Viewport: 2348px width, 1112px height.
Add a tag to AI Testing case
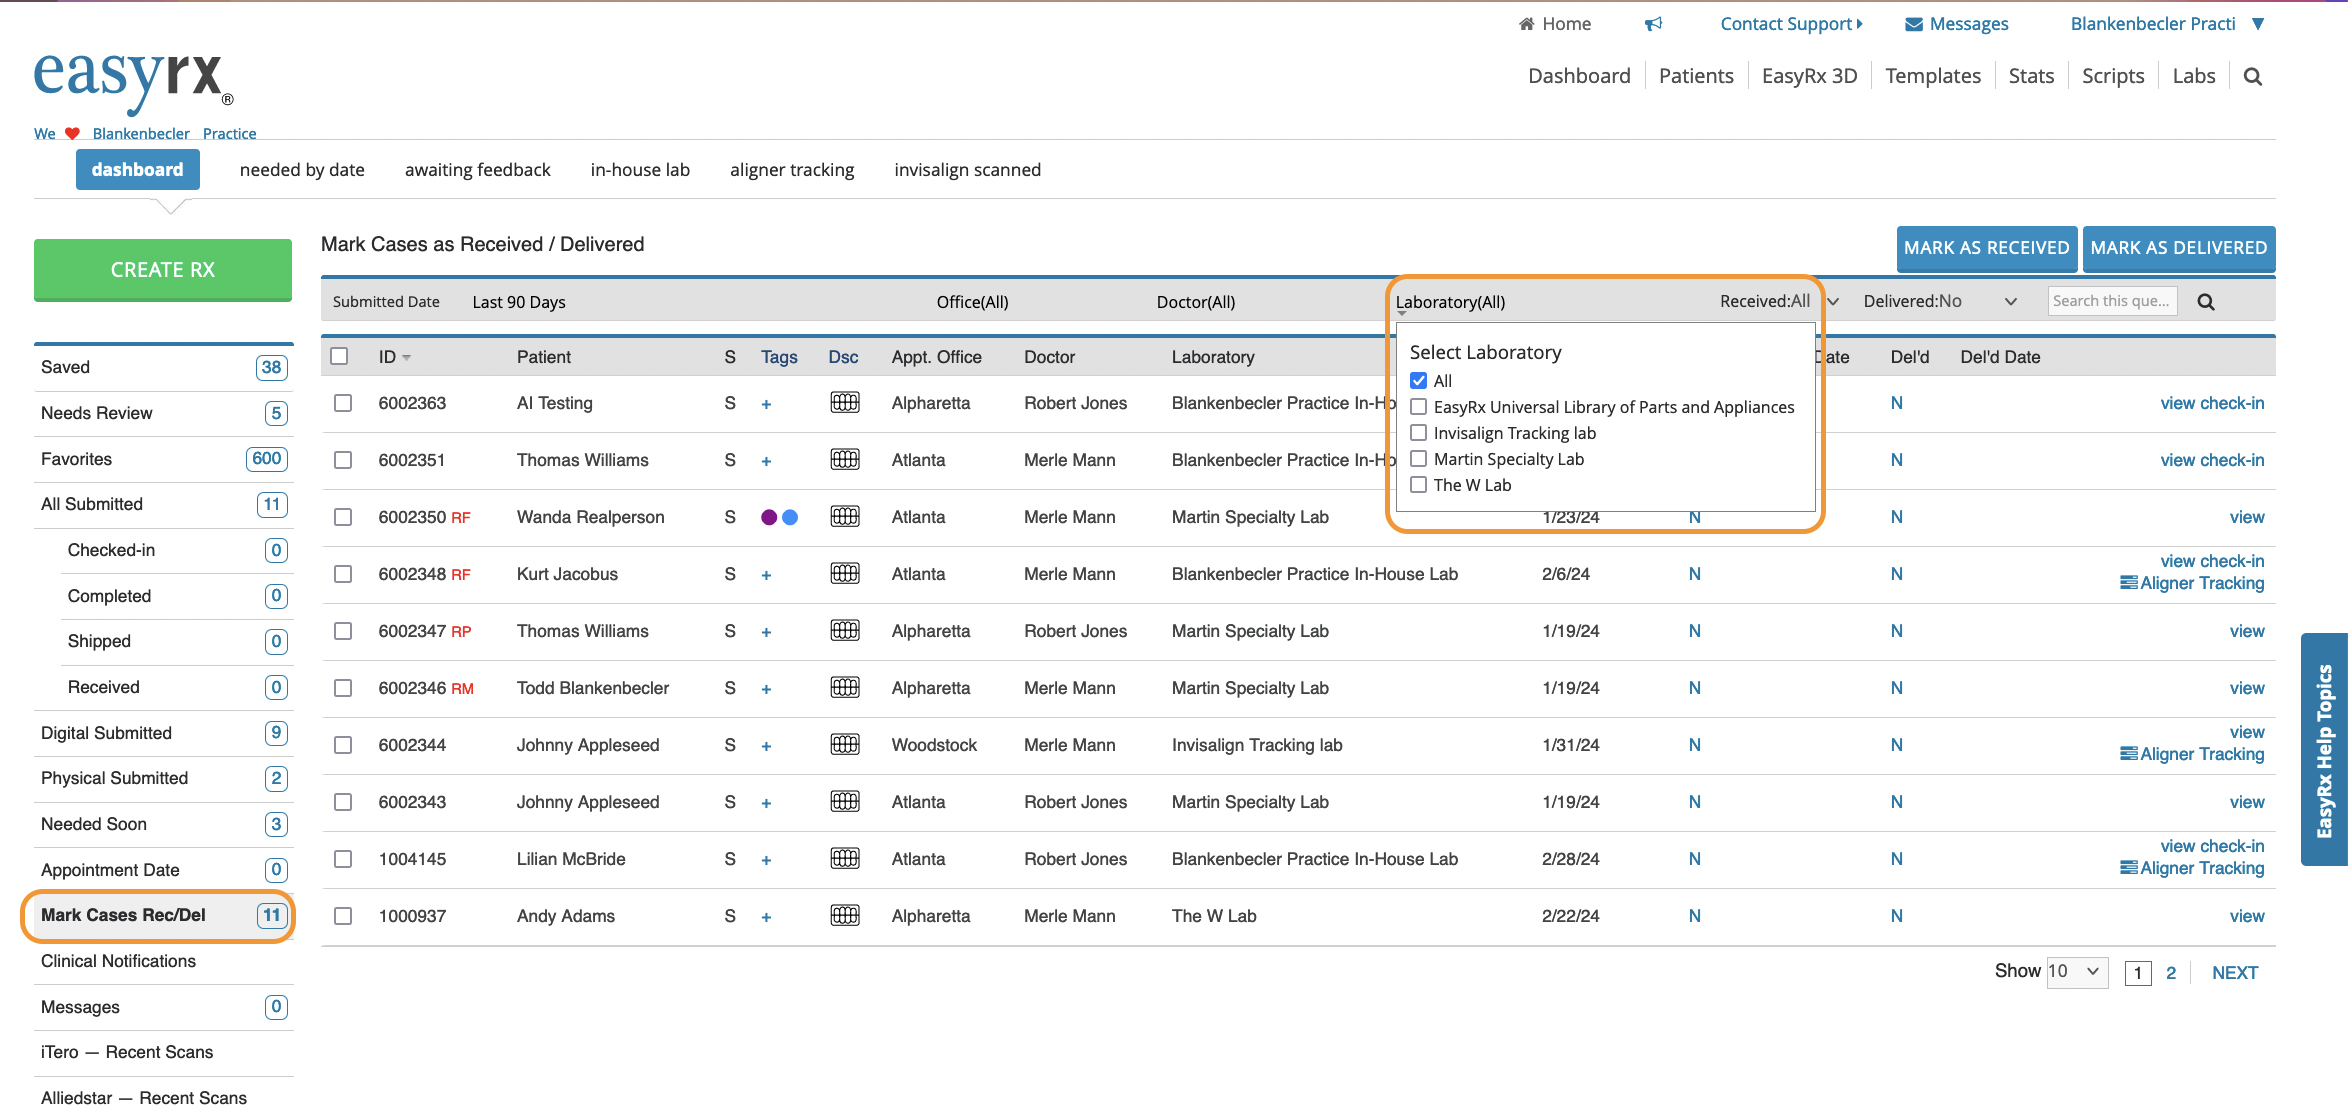766,404
